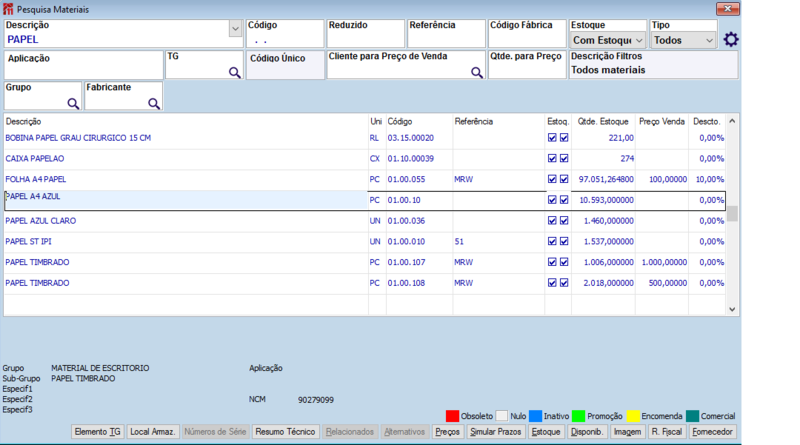Click the Preço Venda column header
Image resolution: width=800 pixels, height=445 pixels.
click(662, 121)
